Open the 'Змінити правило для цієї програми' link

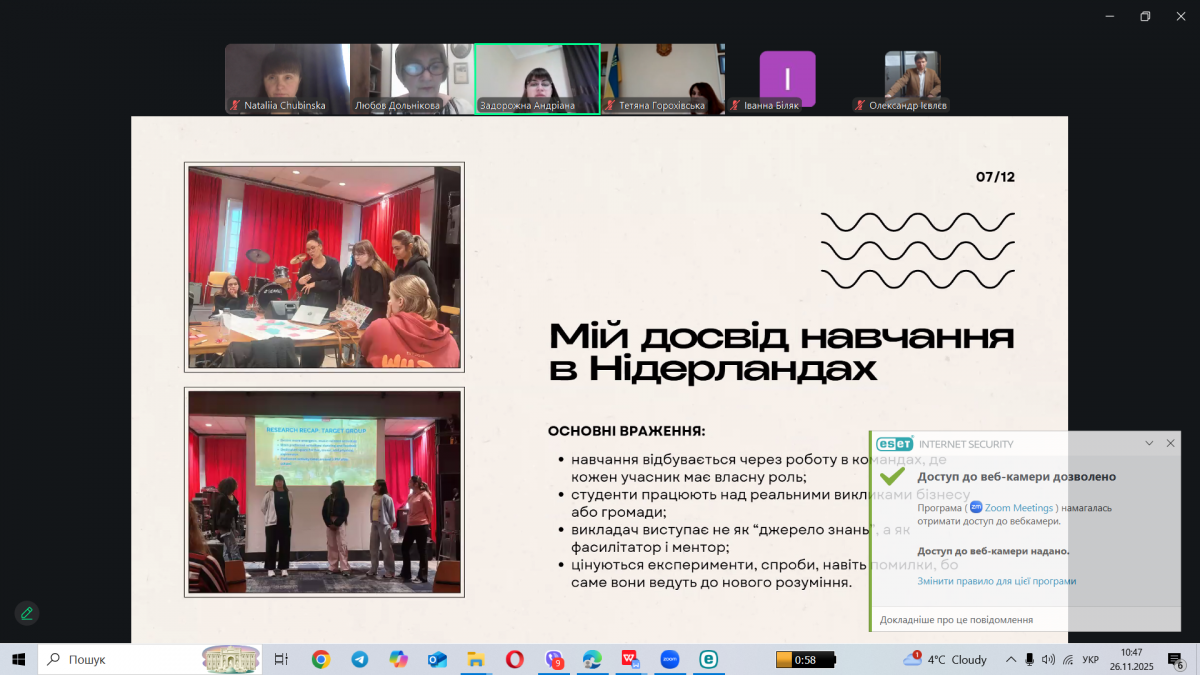[997, 580]
